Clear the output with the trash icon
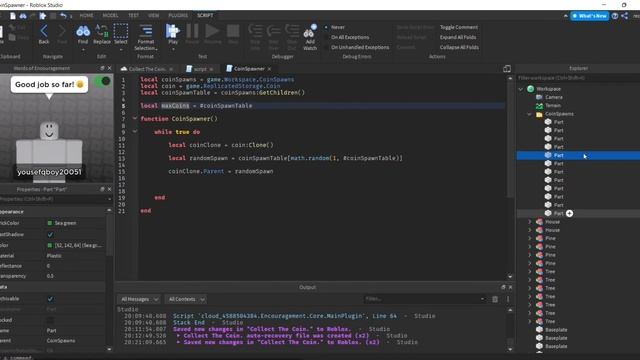 (x=495, y=299)
